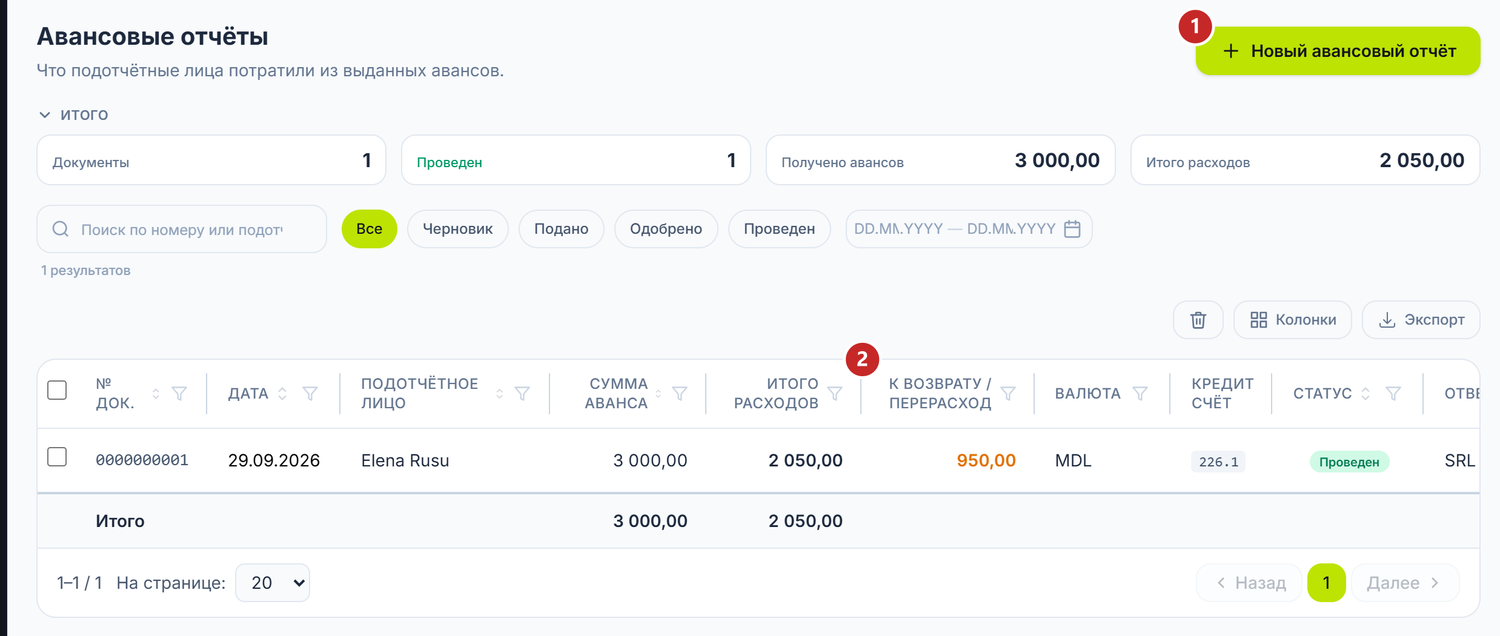Open filter for ДАТА column
This screenshot has width=1500, height=636.
click(310, 394)
